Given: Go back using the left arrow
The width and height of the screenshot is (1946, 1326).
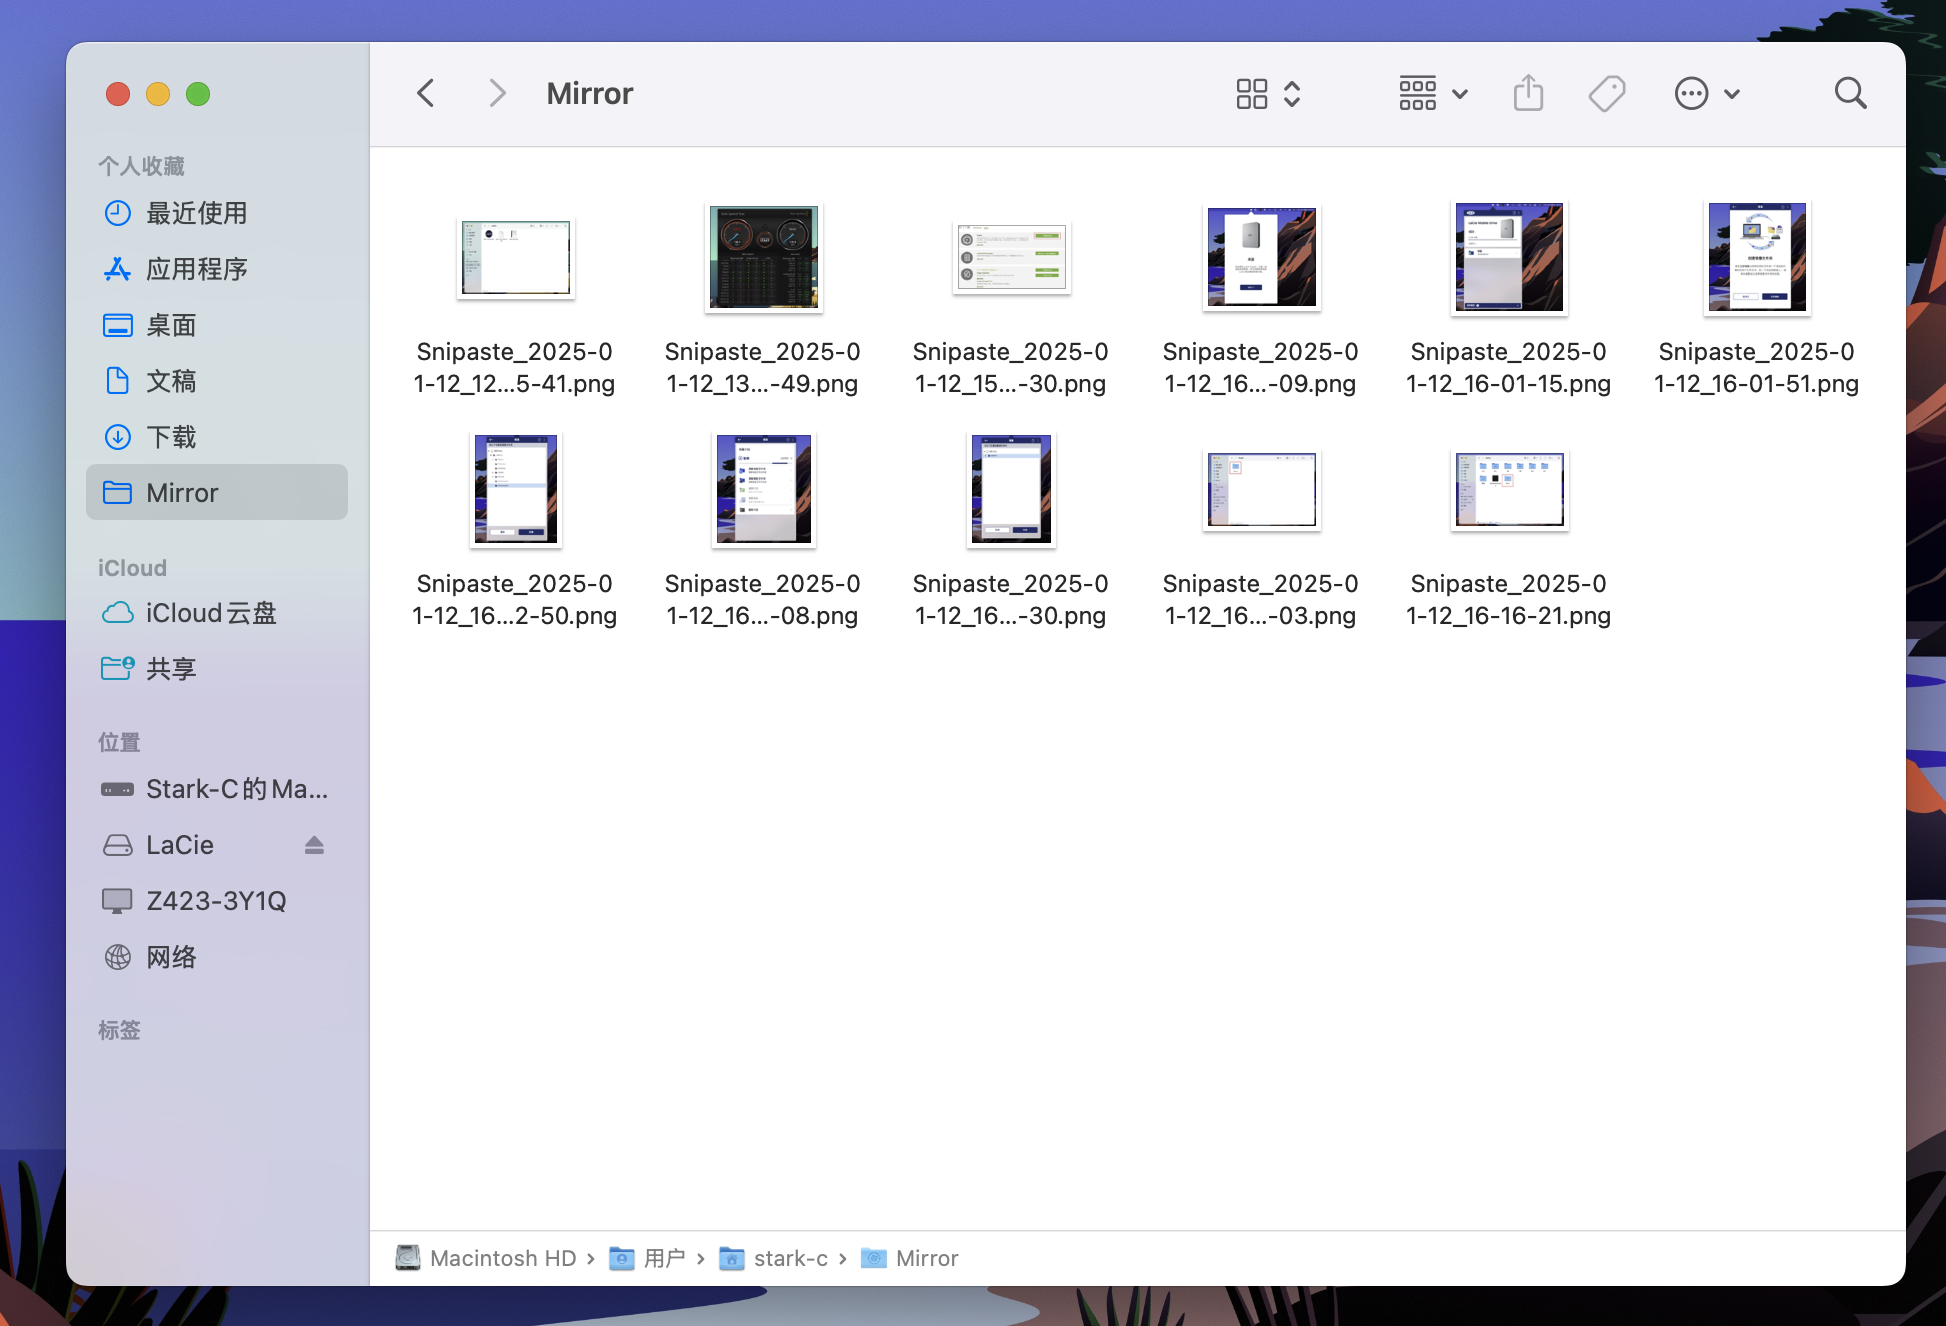Looking at the screenshot, I should 426,94.
